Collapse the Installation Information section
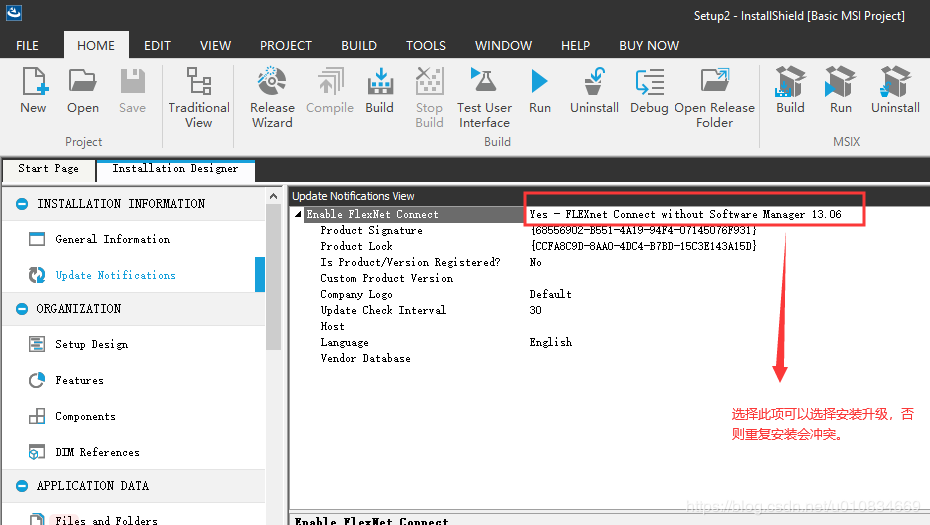Viewport: 930px width, 525px height. pyautogui.click(x=22, y=204)
